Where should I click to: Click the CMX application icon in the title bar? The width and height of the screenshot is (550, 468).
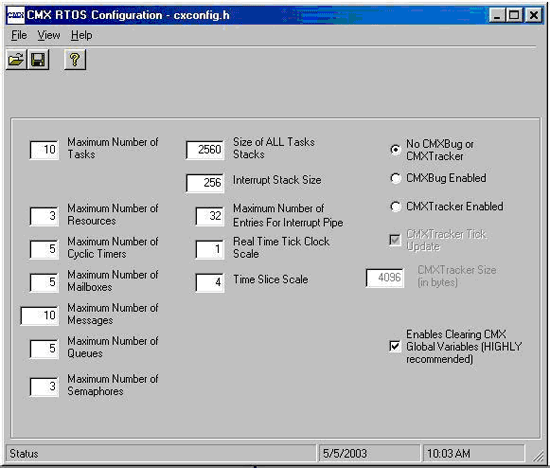16,15
